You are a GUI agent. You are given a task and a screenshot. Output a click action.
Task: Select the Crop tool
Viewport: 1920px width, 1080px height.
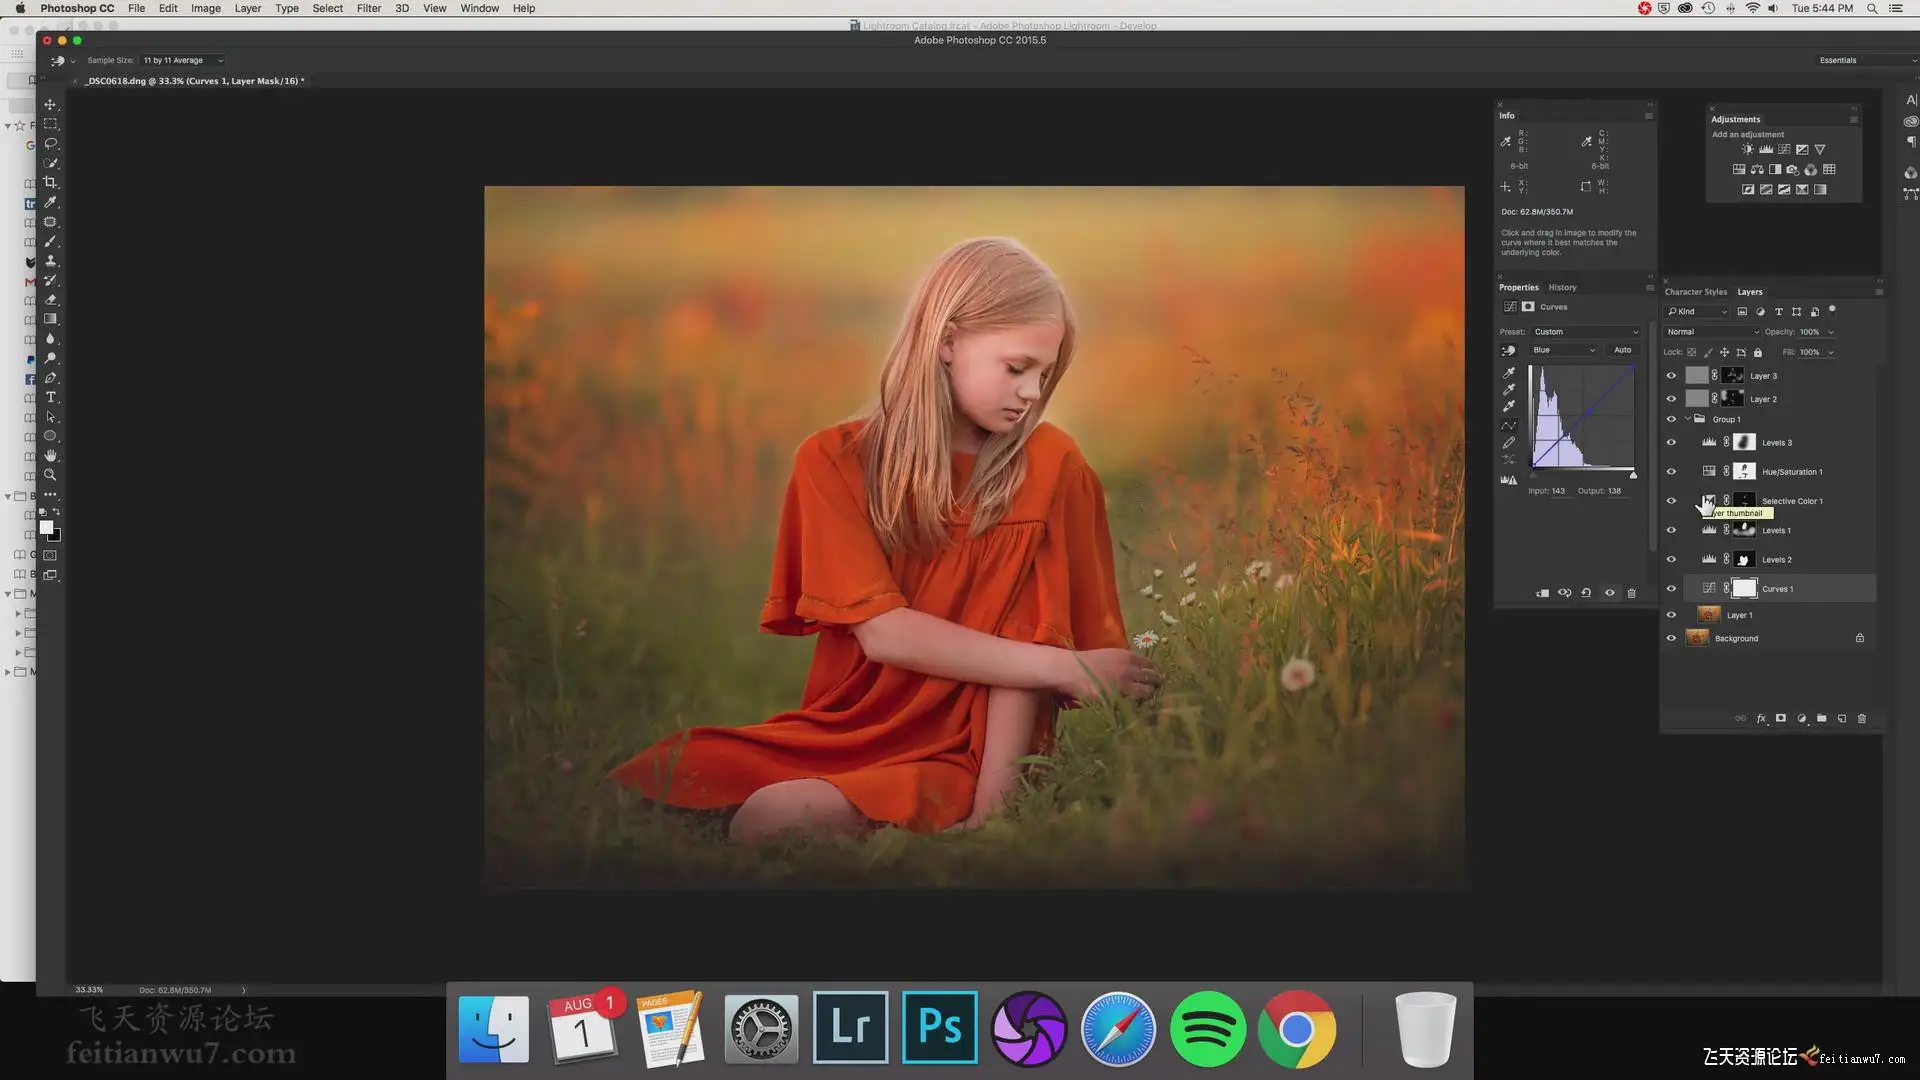[x=50, y=183]
